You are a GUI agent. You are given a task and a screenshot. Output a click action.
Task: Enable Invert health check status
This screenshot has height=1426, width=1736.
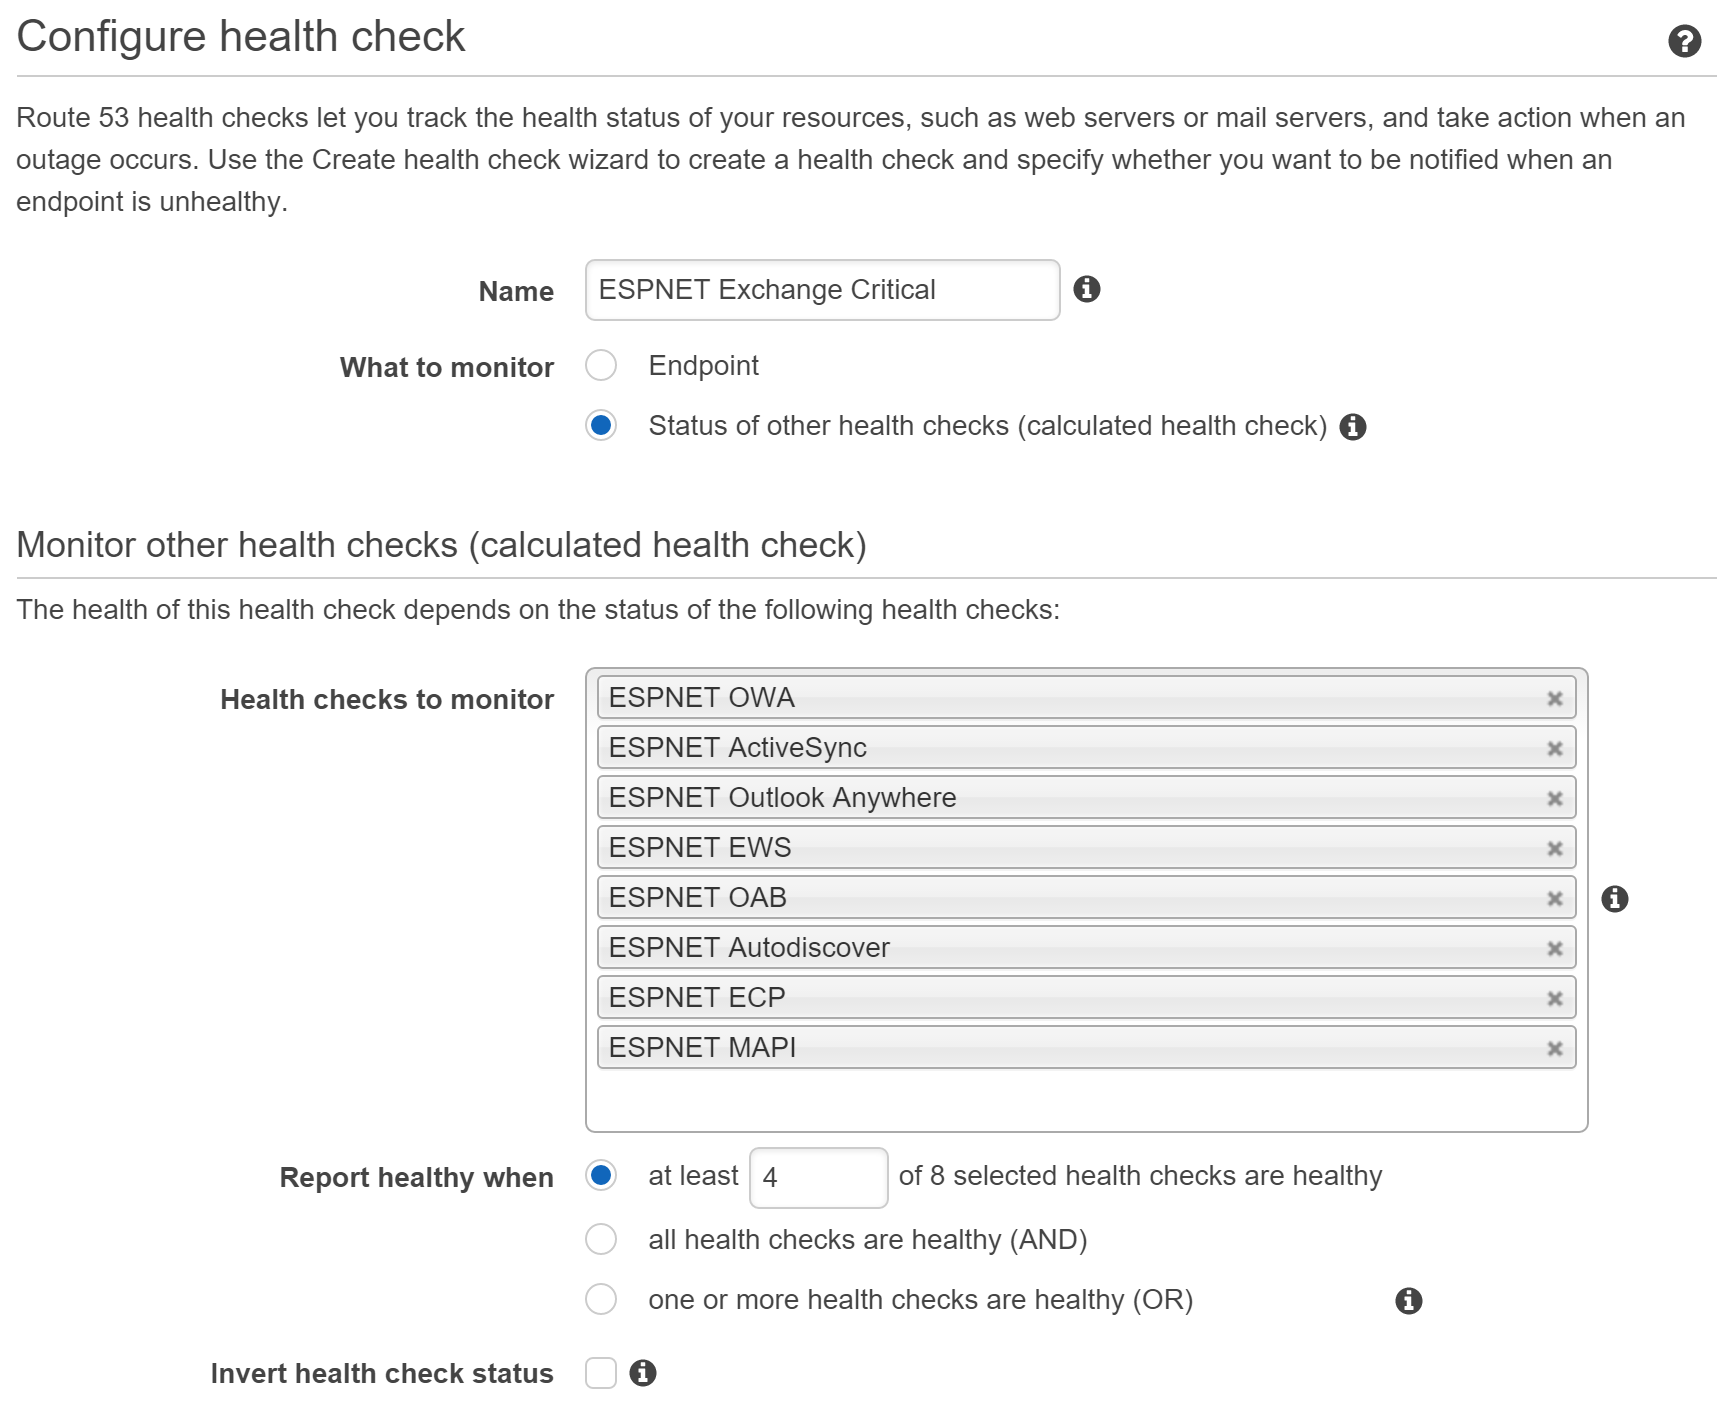pos(601,1373)
